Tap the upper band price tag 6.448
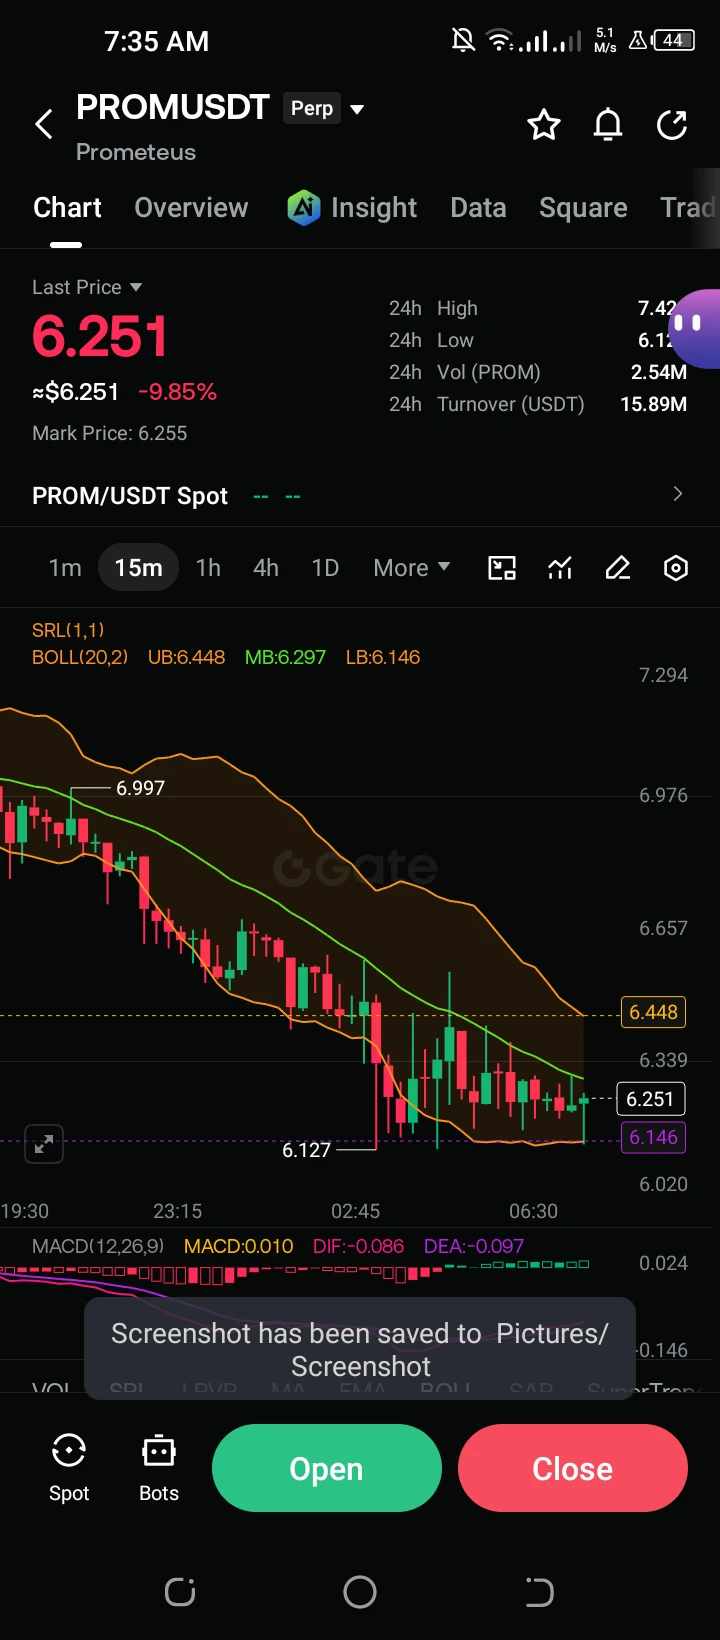This screenshot has width=720, height=1640. (x=653, y=1012)
